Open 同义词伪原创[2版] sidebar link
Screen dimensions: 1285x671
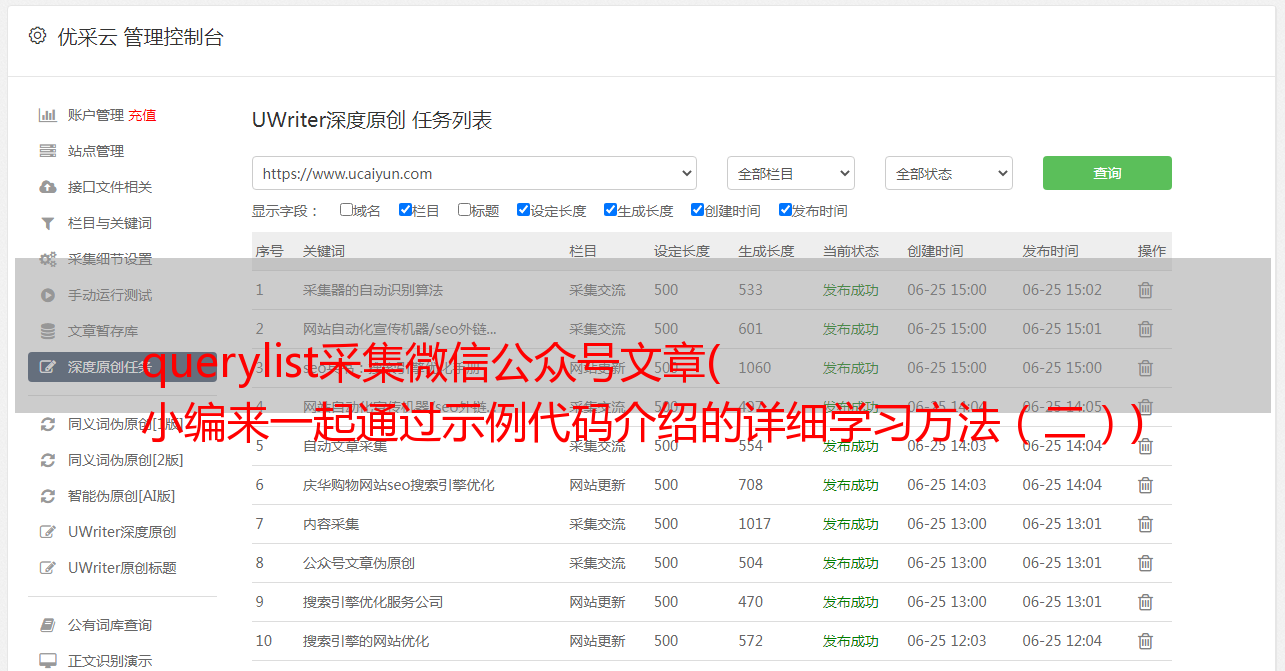[x=126, y=460]
